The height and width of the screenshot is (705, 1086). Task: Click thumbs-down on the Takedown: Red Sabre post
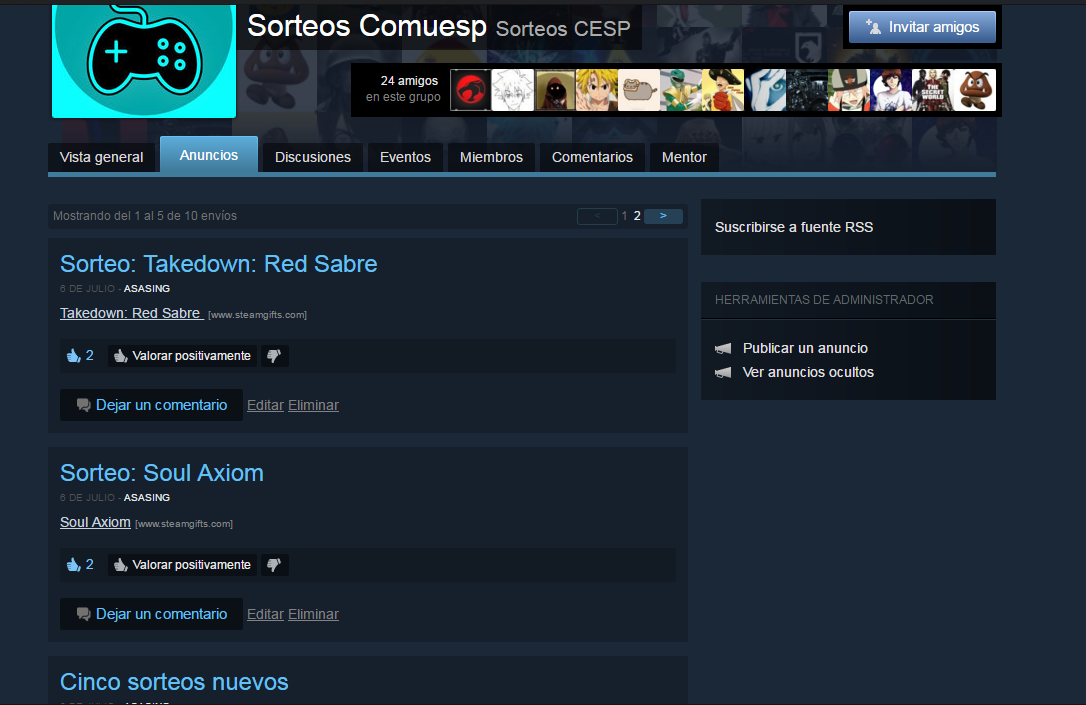pos(274,356)
